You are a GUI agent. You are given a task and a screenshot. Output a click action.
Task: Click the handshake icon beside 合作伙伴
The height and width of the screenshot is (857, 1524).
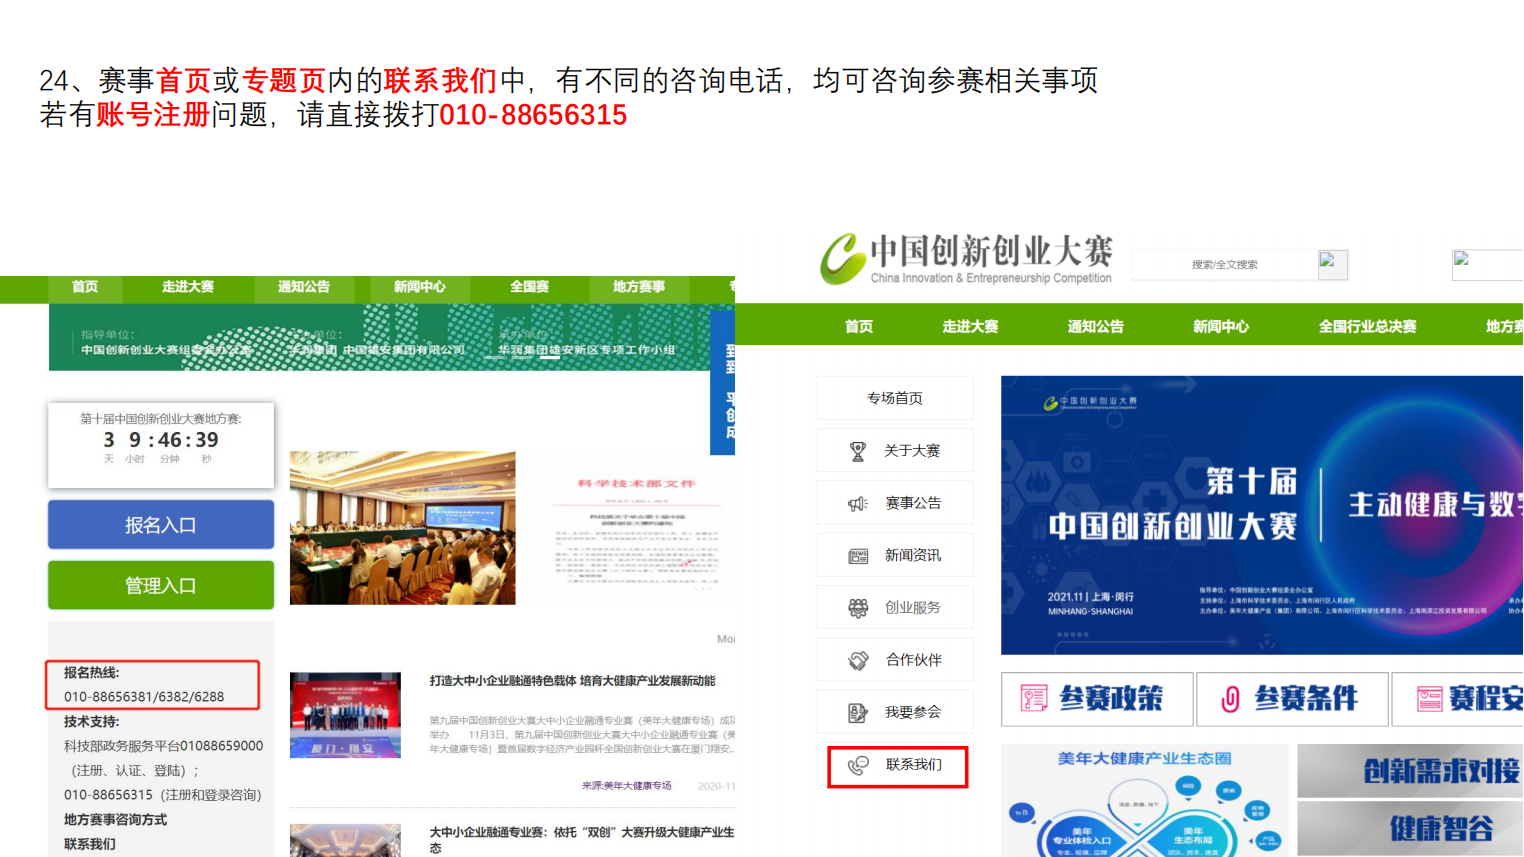click(858, 661)
